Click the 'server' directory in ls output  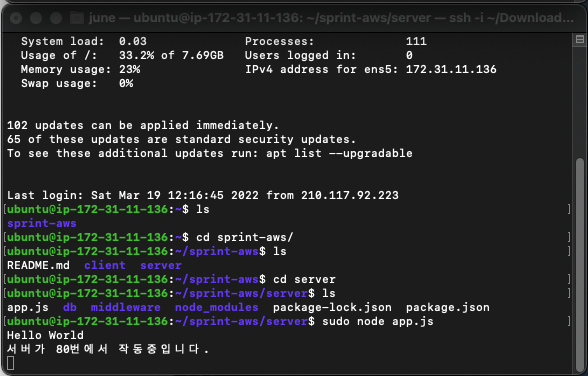(x=161, y=265)
